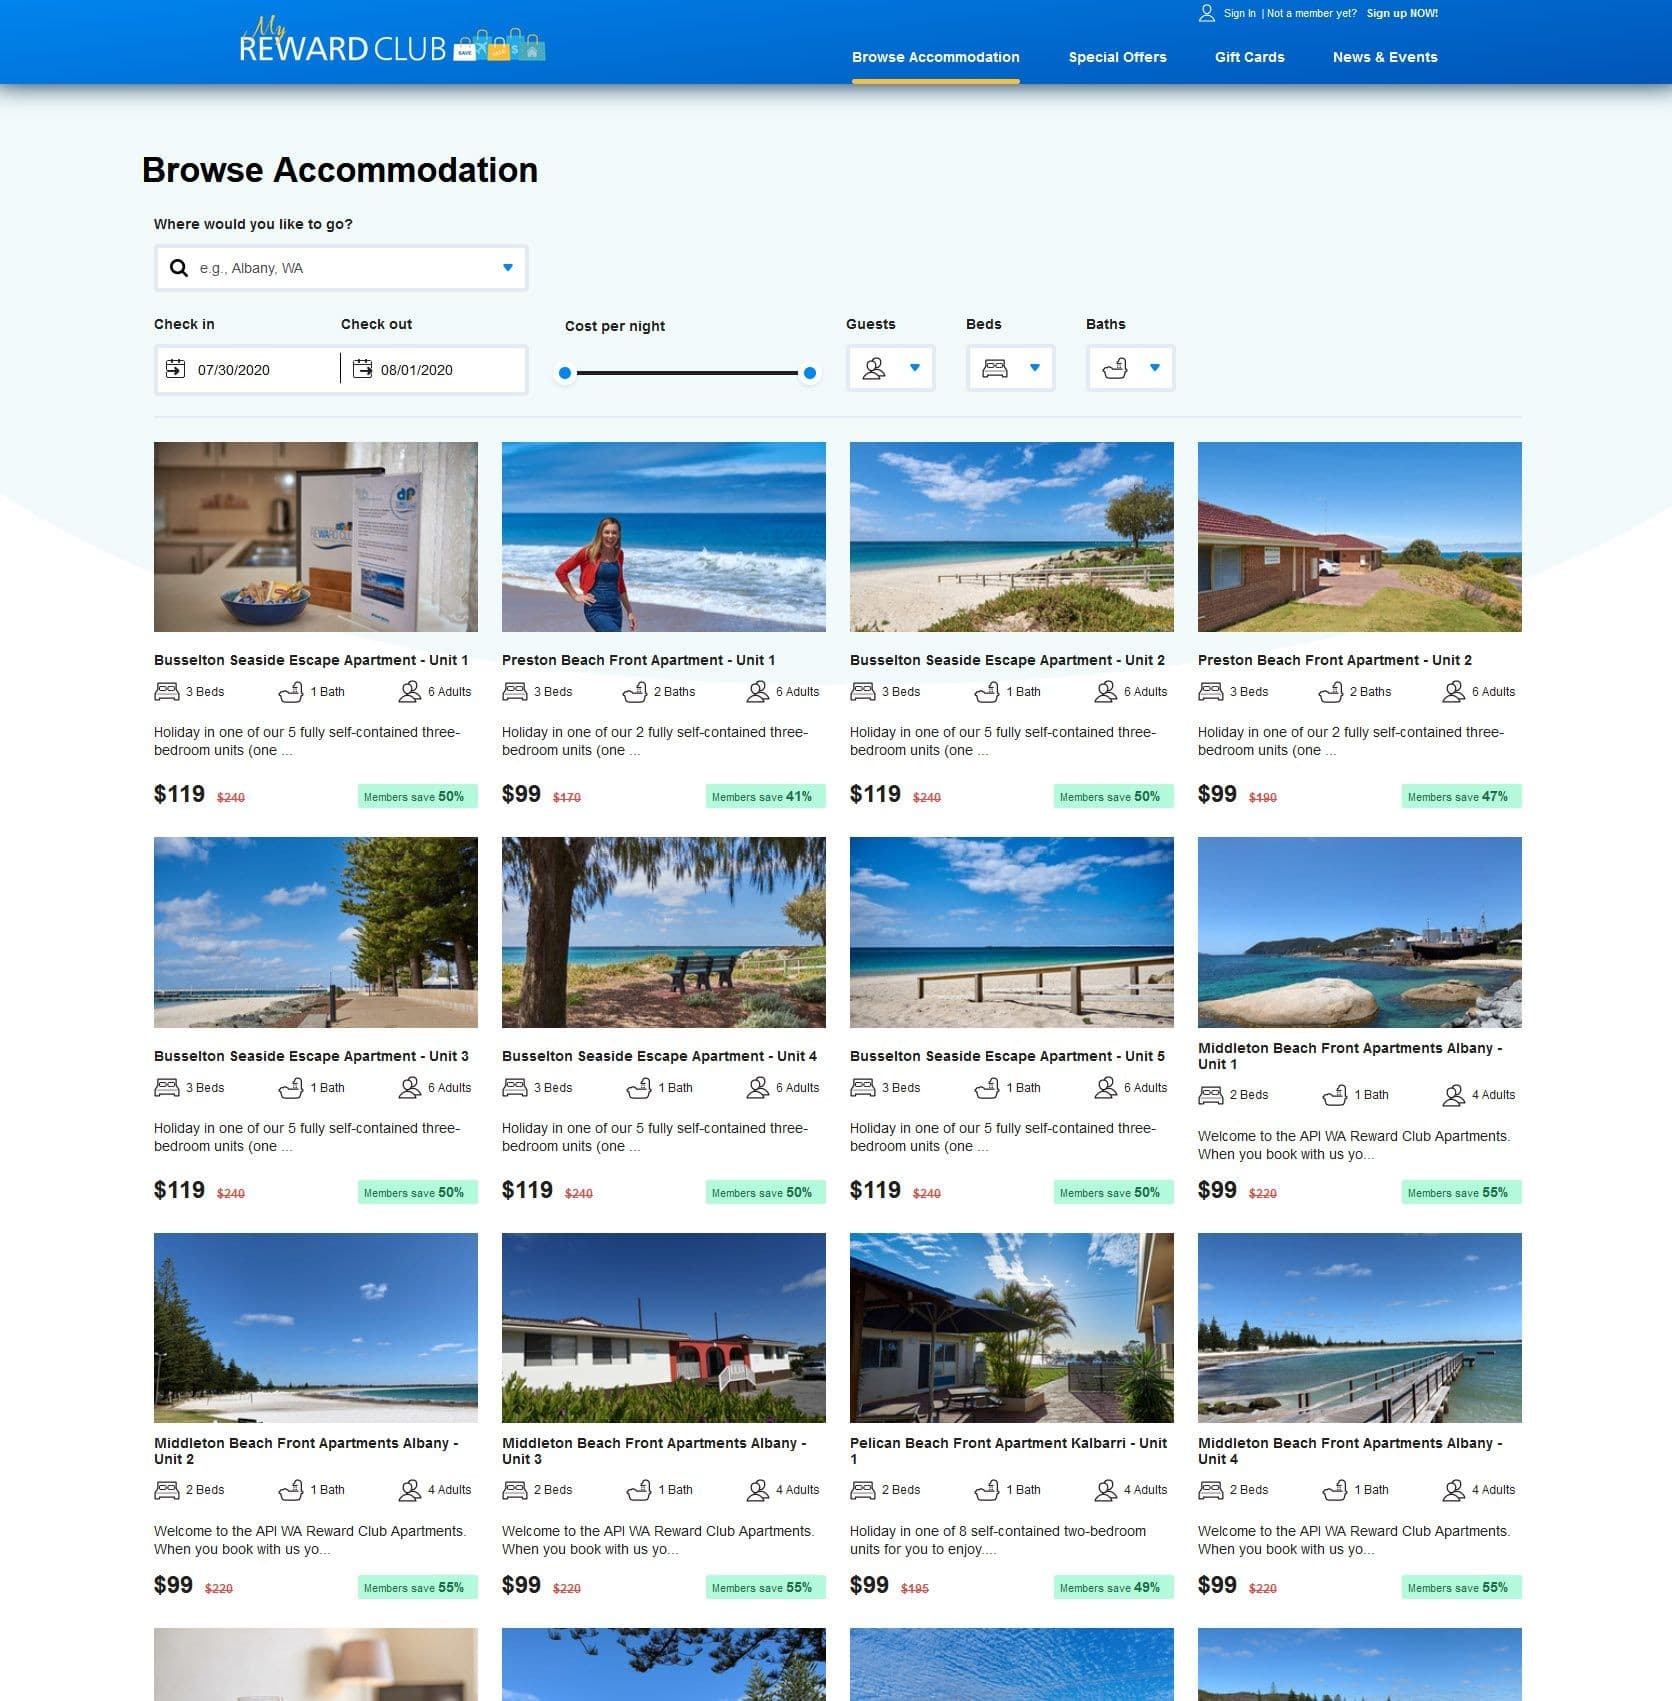
Task: Open Busselton Seaside Escape Apartment - Unit 3 title
Action: click(311, 1056)
